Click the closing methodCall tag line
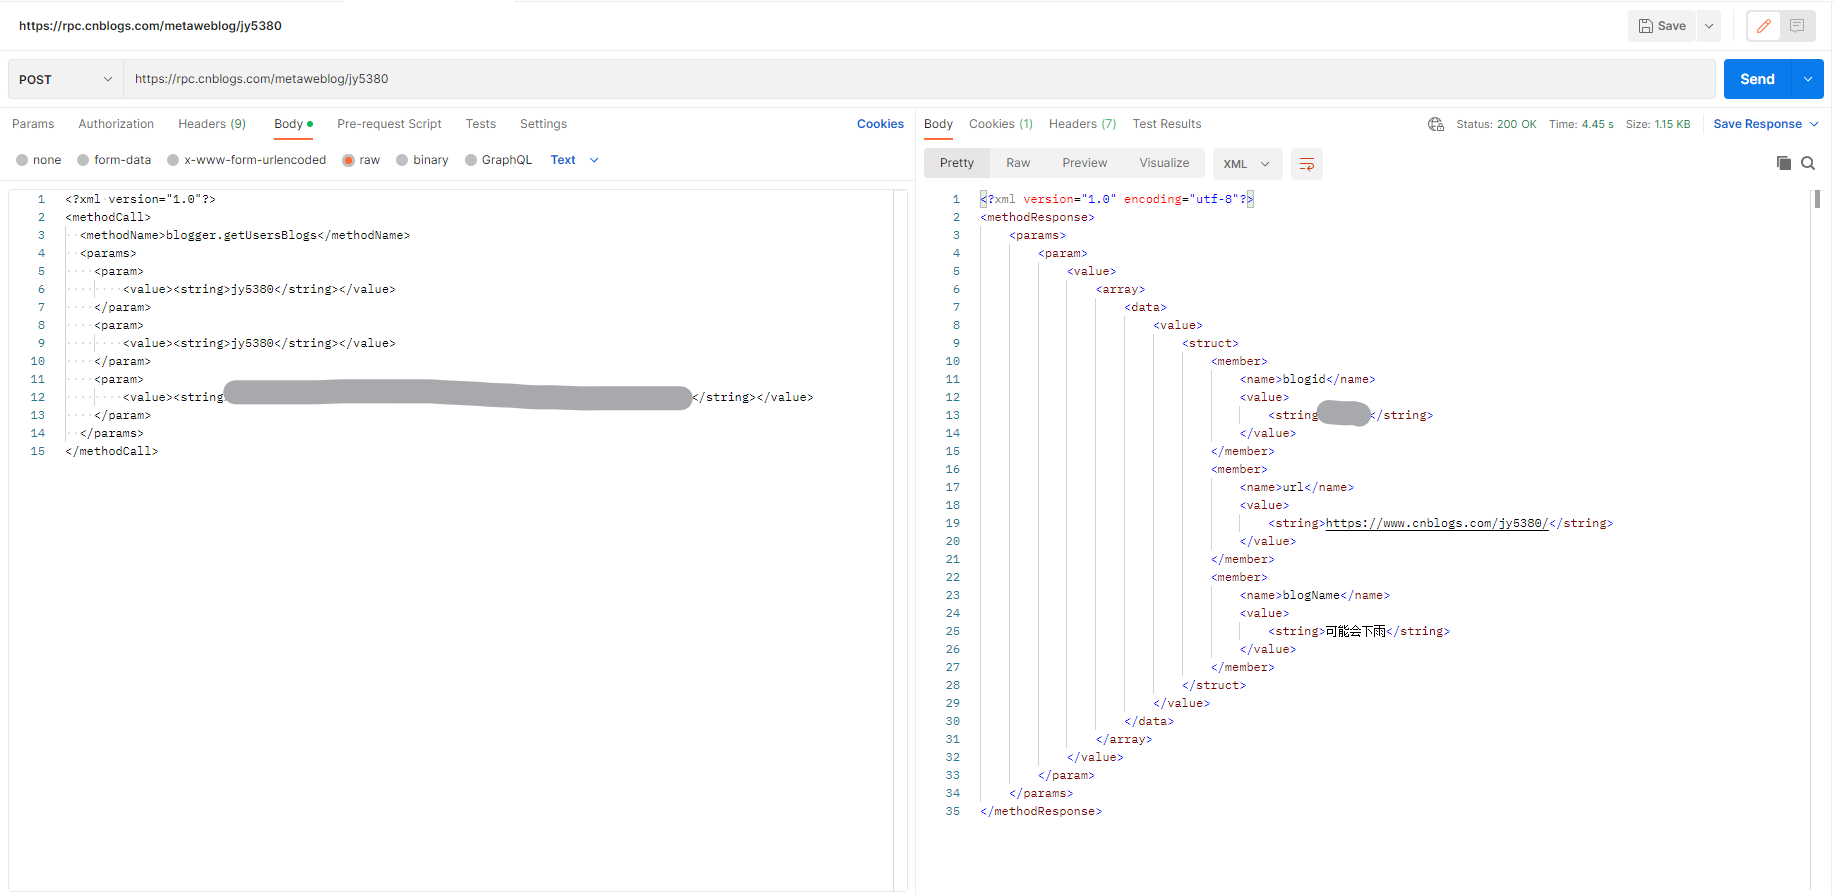The height and width of the screenshot is (895, 1834). click(111, 451)
